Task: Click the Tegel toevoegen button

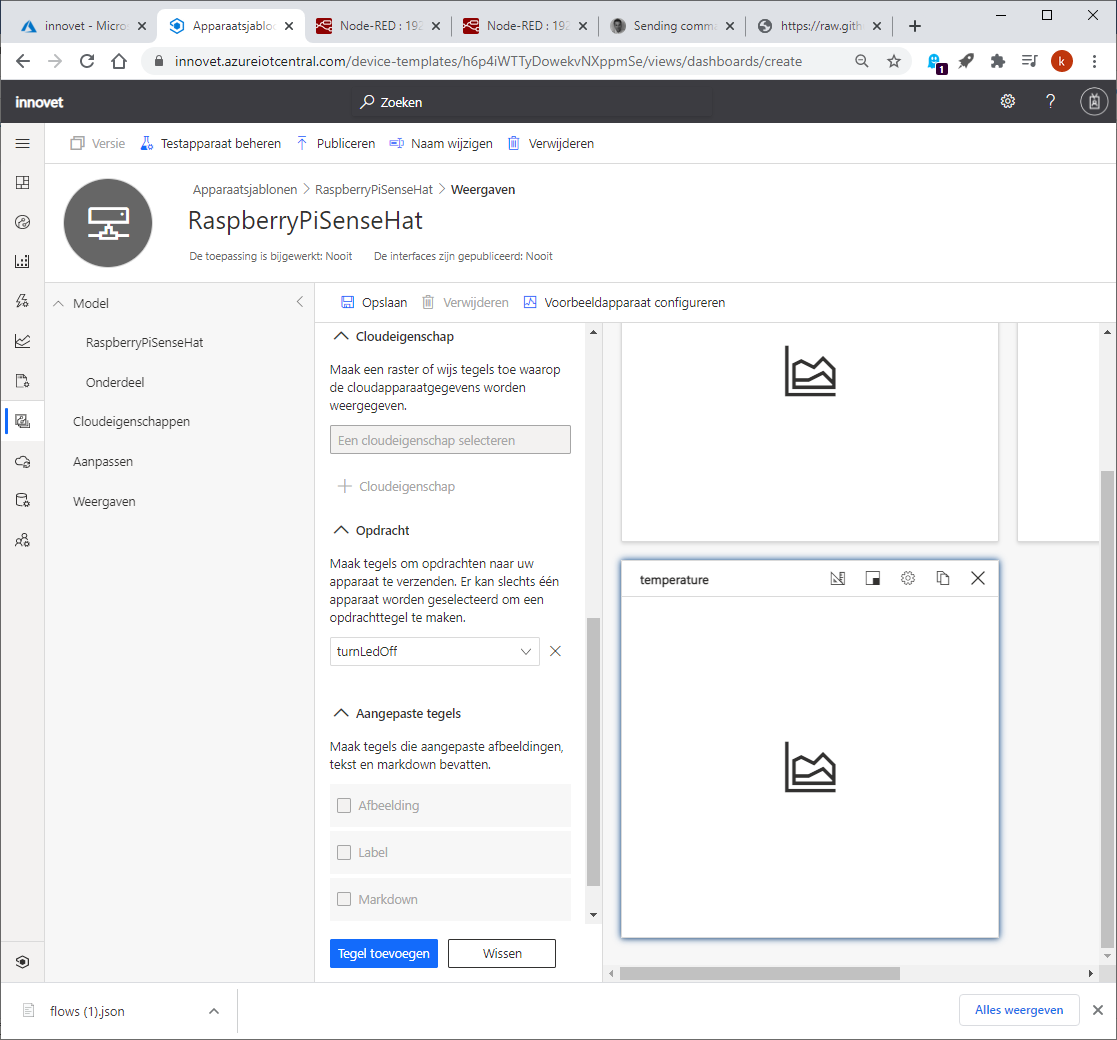Action: [383, 954]
